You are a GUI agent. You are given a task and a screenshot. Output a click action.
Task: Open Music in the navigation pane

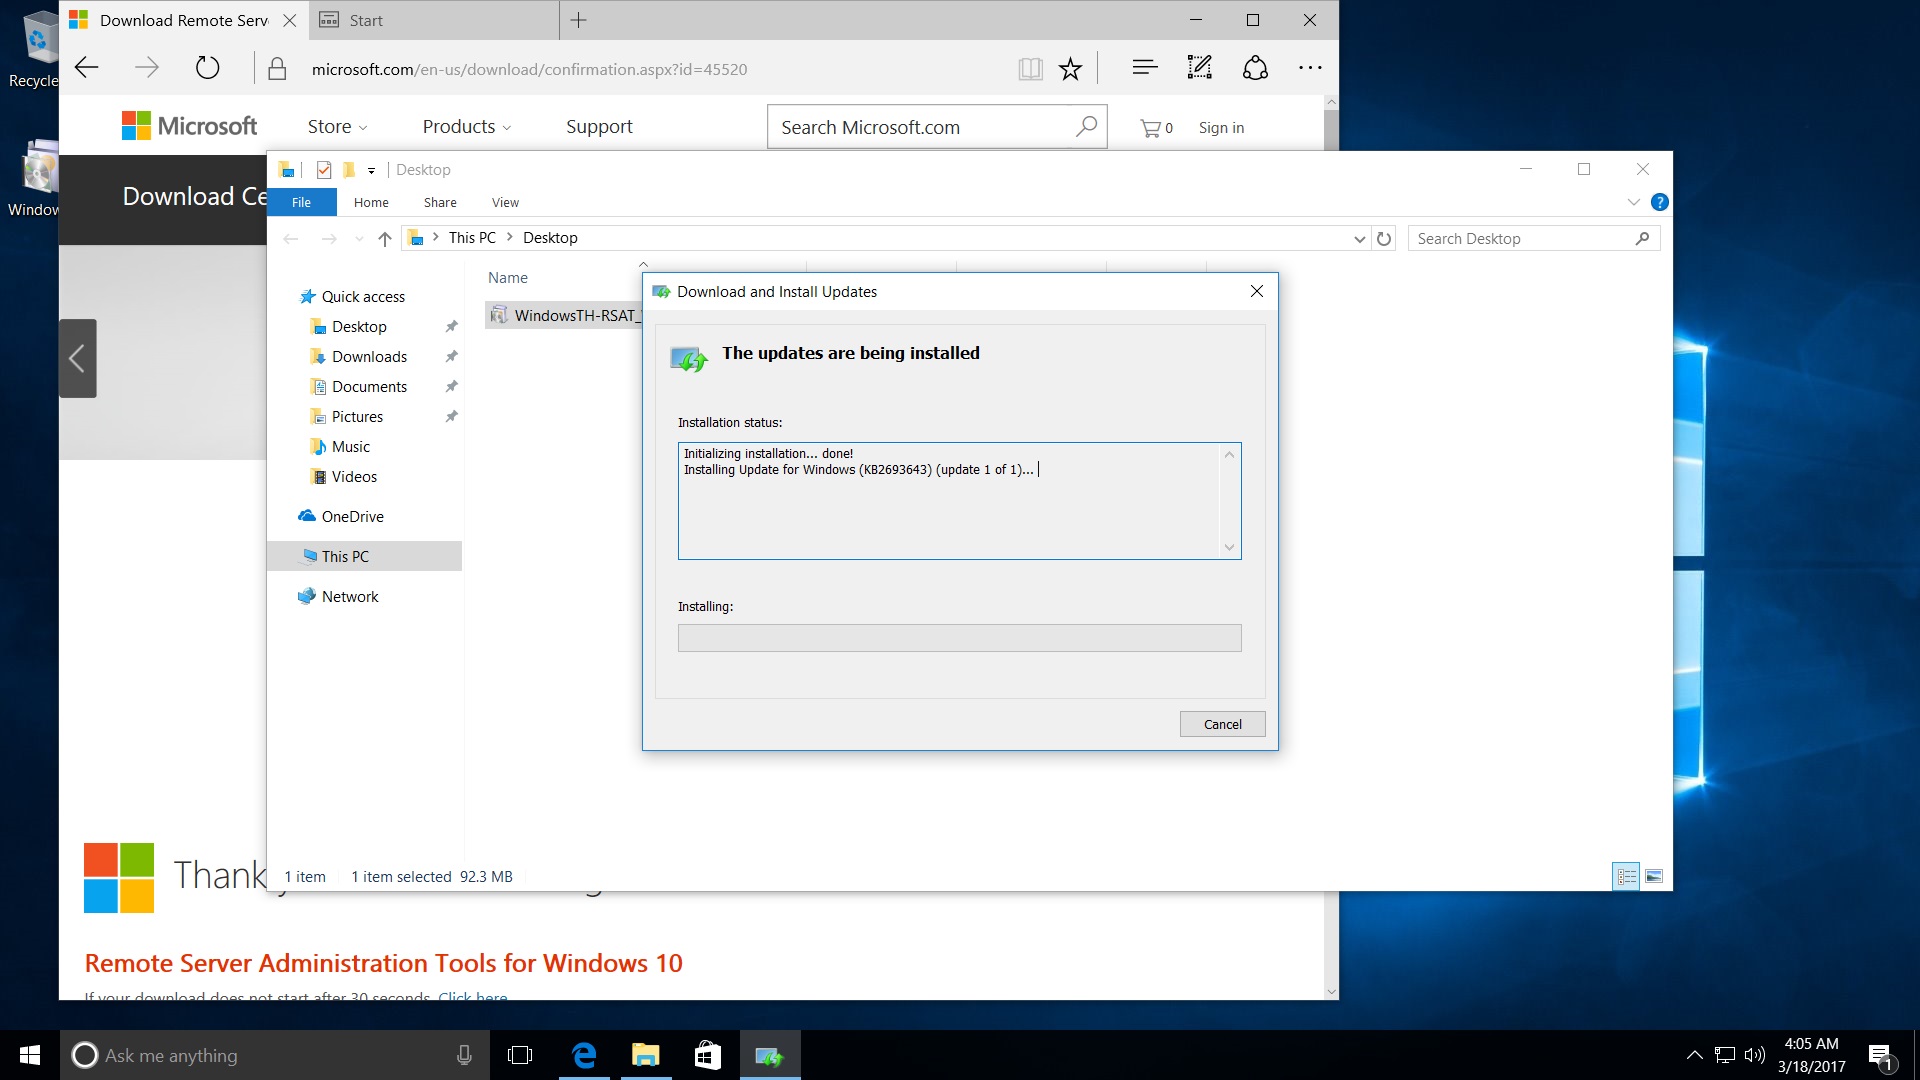coord(350,447)
